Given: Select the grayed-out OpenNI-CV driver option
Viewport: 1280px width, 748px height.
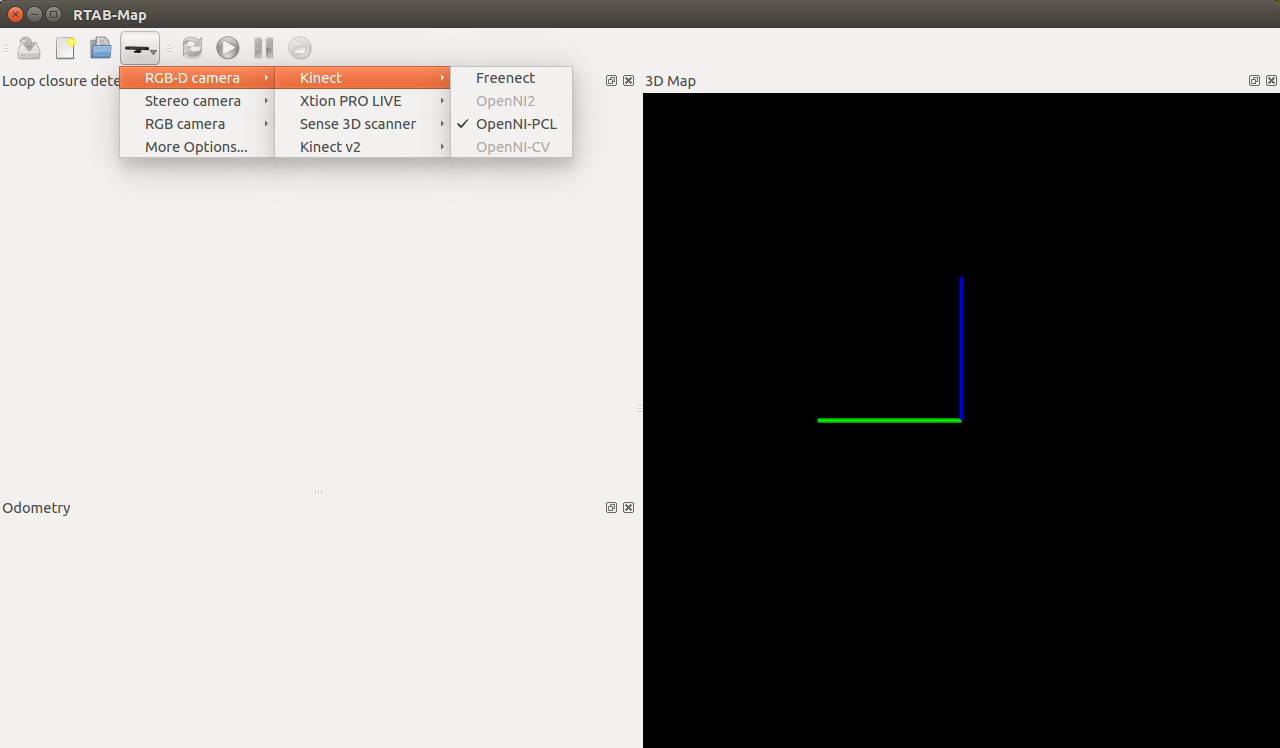Looking at the screenshot, I should pyautogui.click(x=512, y=147).
